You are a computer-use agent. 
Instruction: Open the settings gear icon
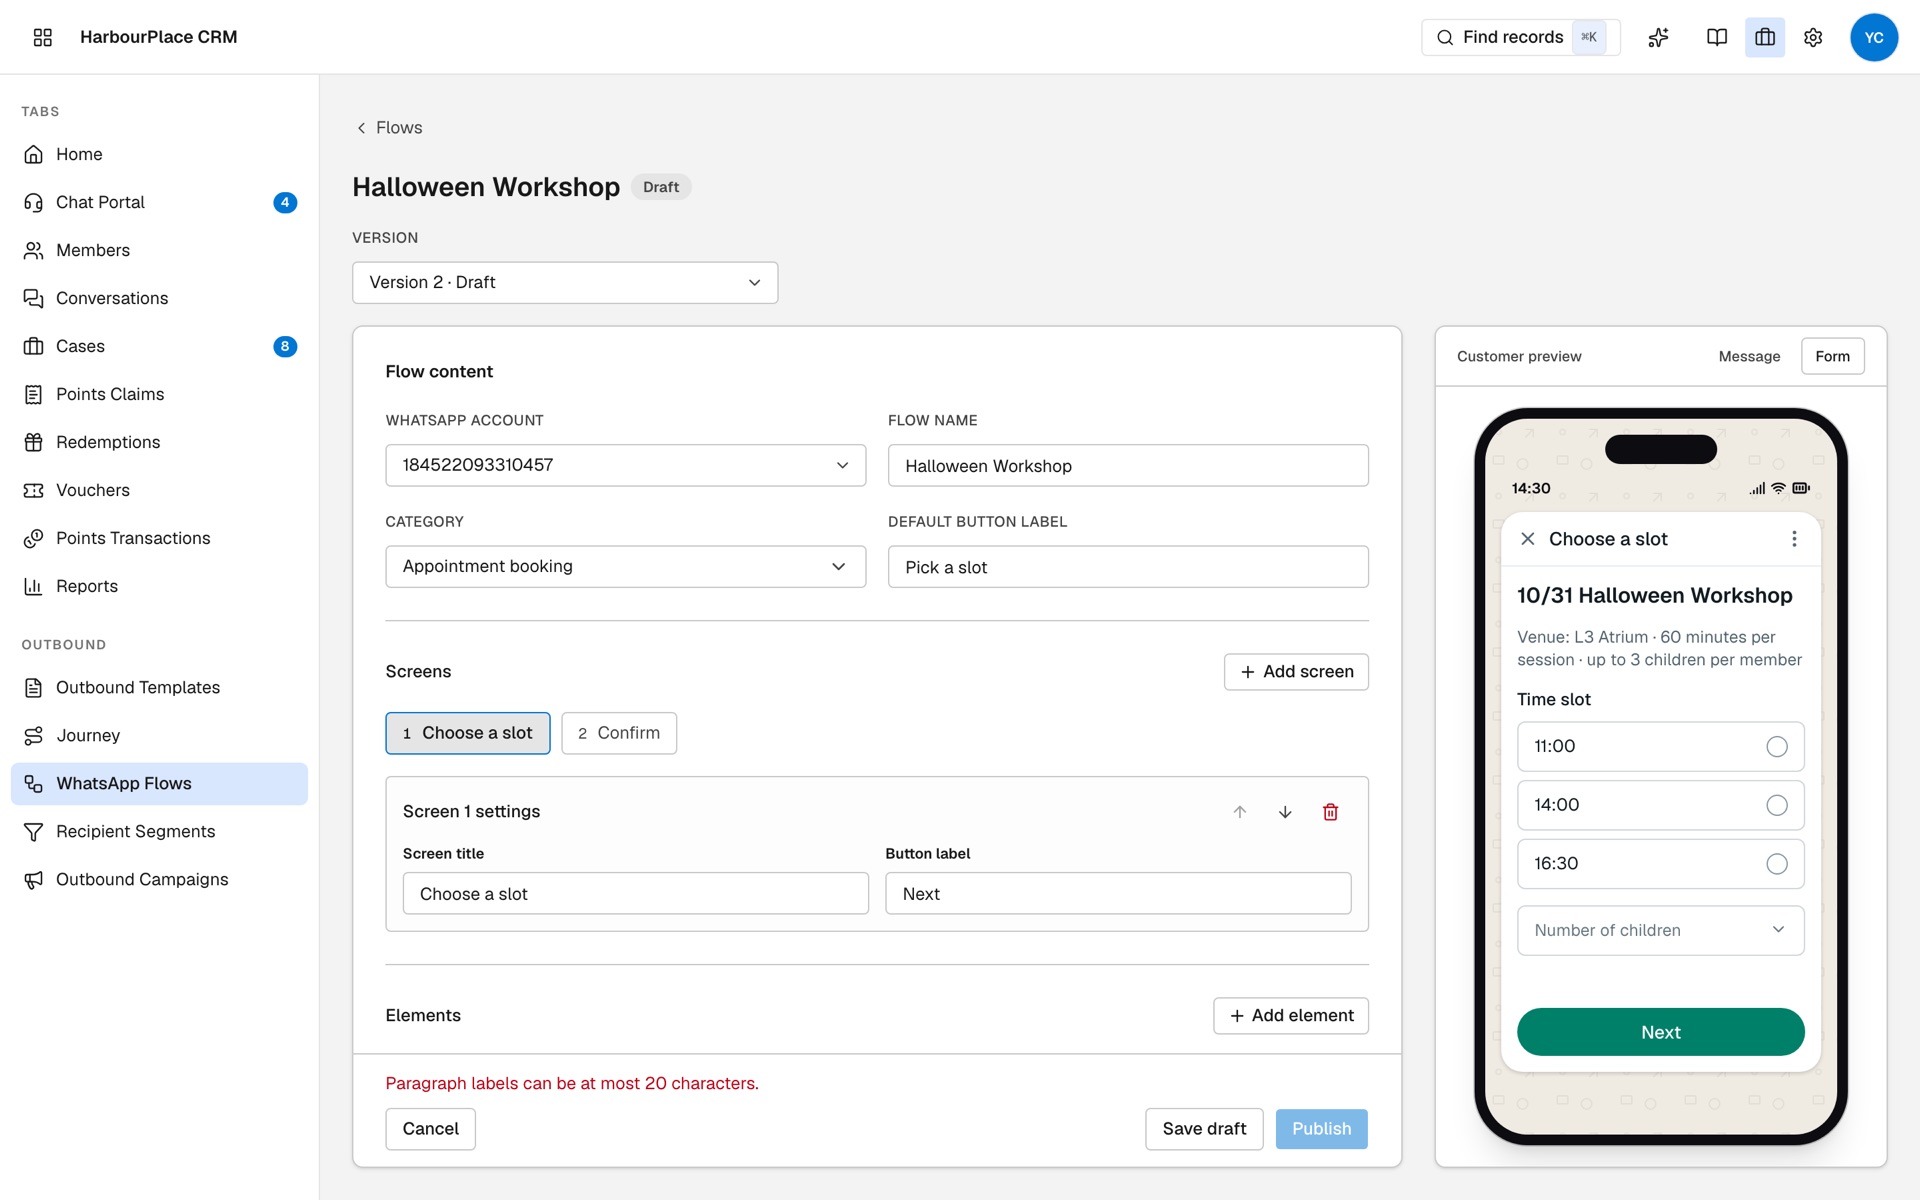[x=1813, y=37]
